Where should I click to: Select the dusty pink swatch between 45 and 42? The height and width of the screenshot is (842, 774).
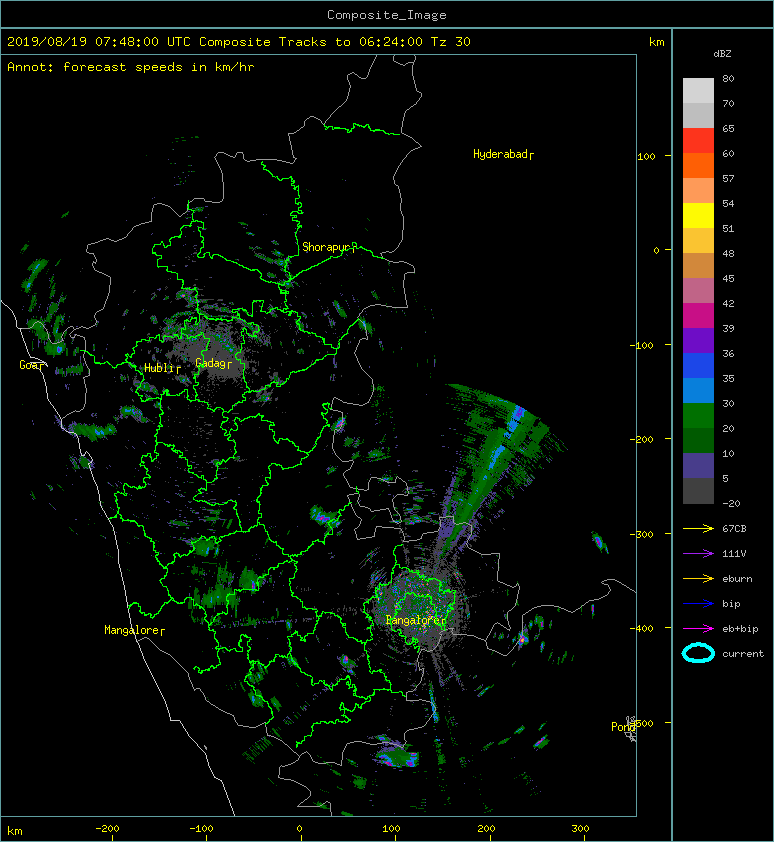[698, 291]
